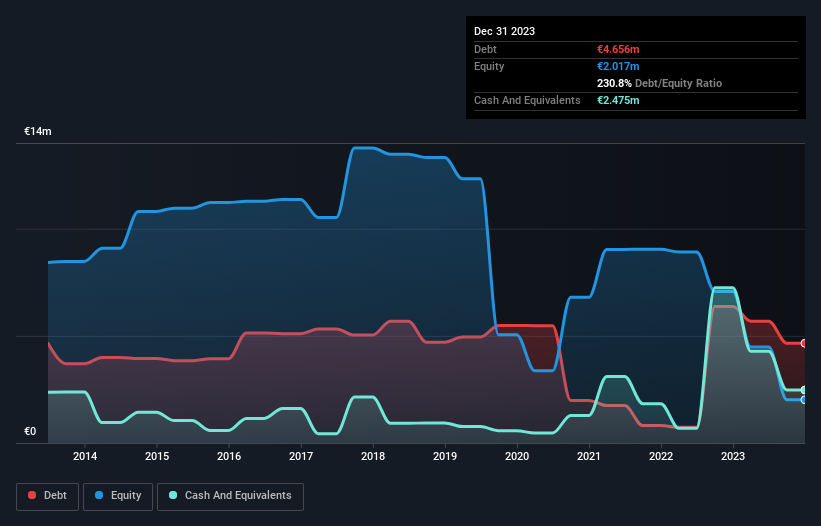Select the 2015 label on the x-axis
Viewport: 821px width, 526px height.
click(157, 456)
